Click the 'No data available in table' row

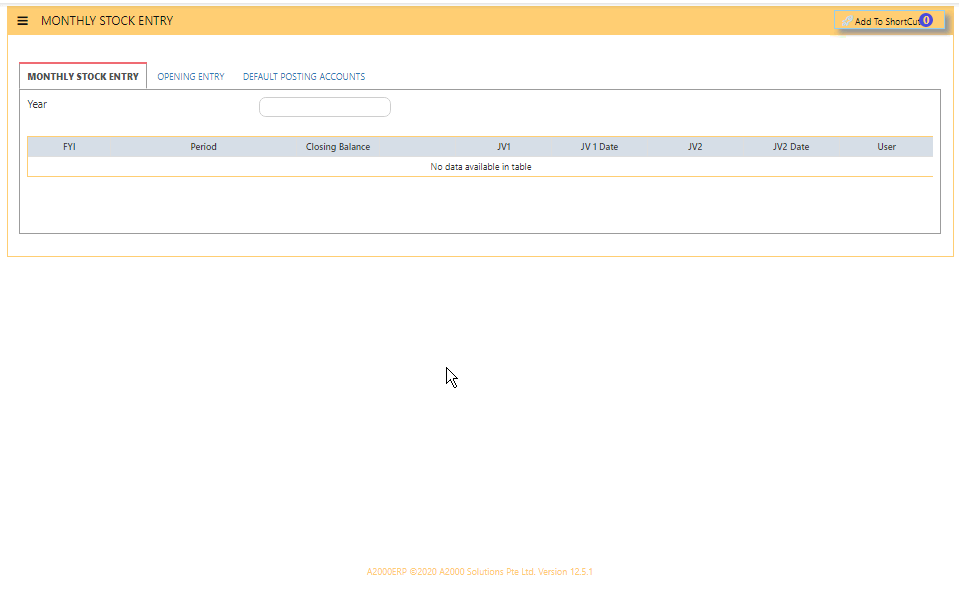pos(481,166)
